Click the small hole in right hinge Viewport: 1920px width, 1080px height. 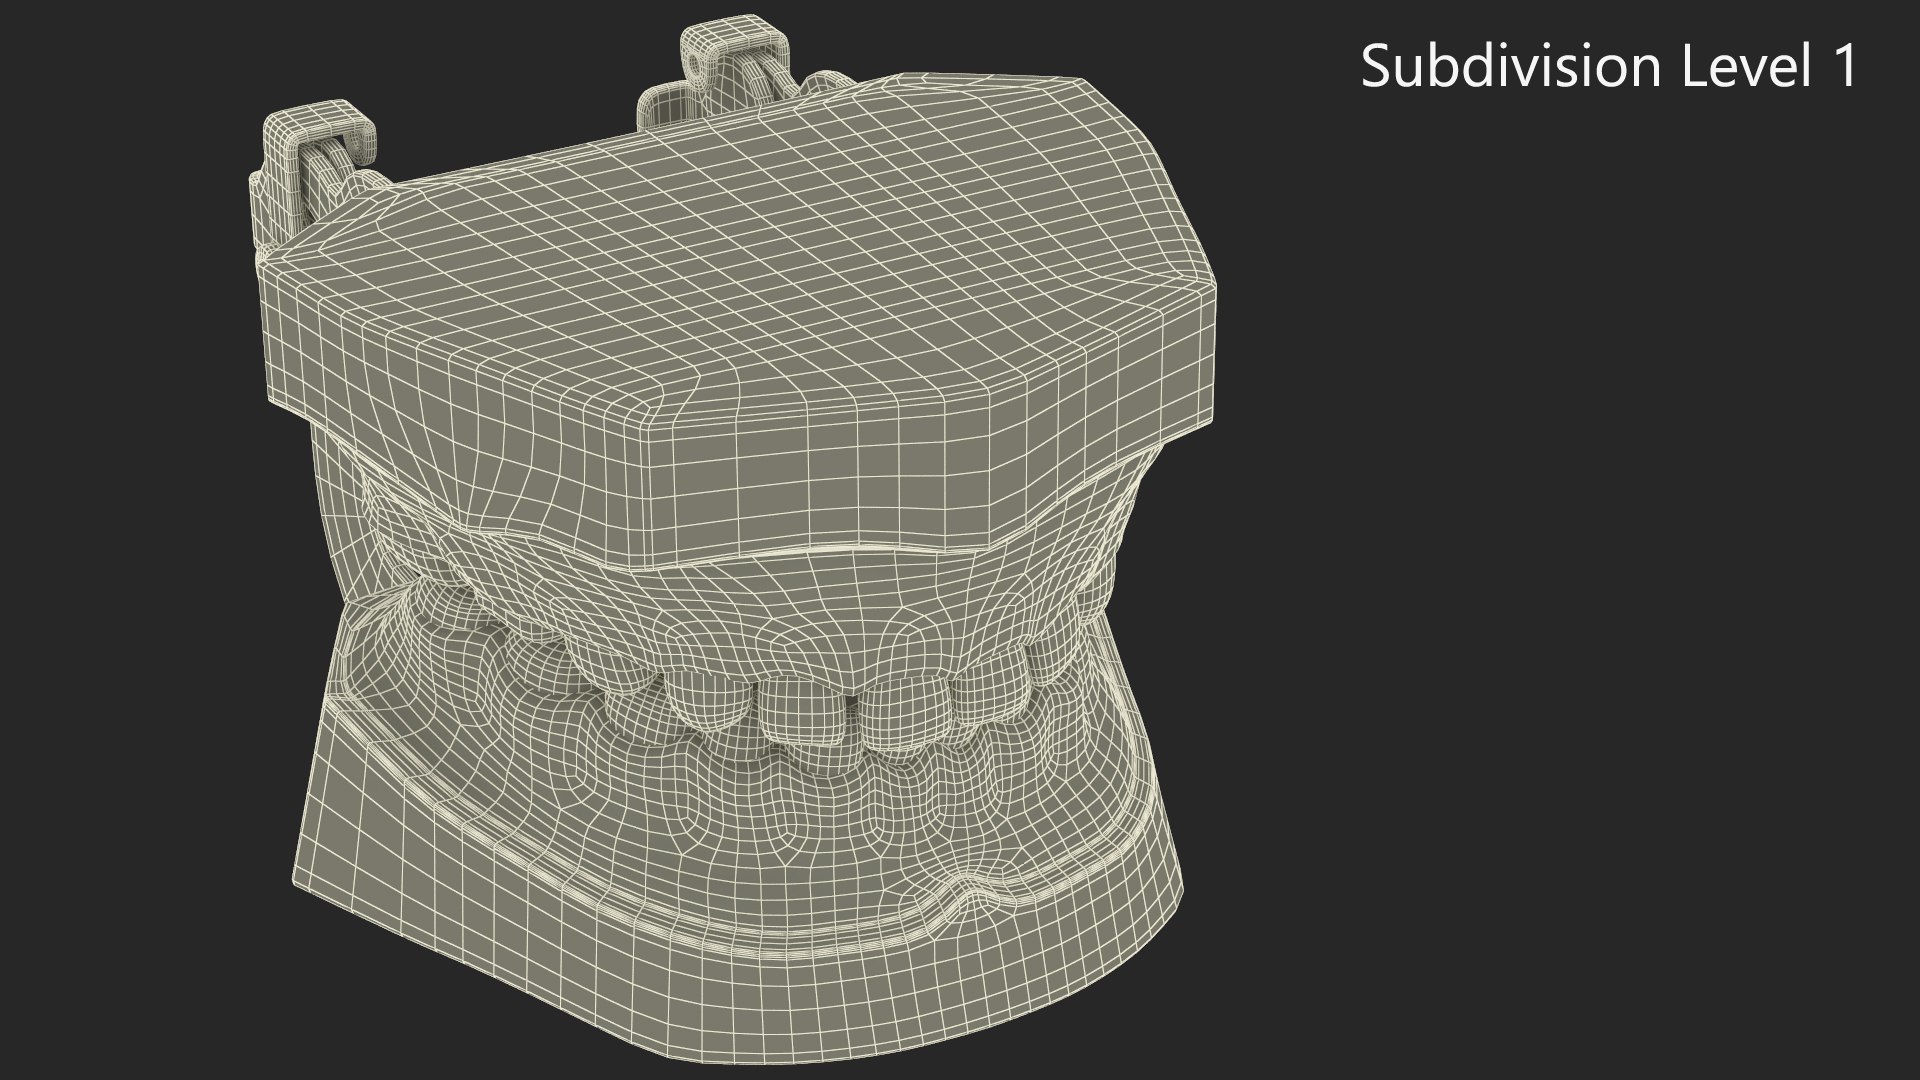point(696,63)
